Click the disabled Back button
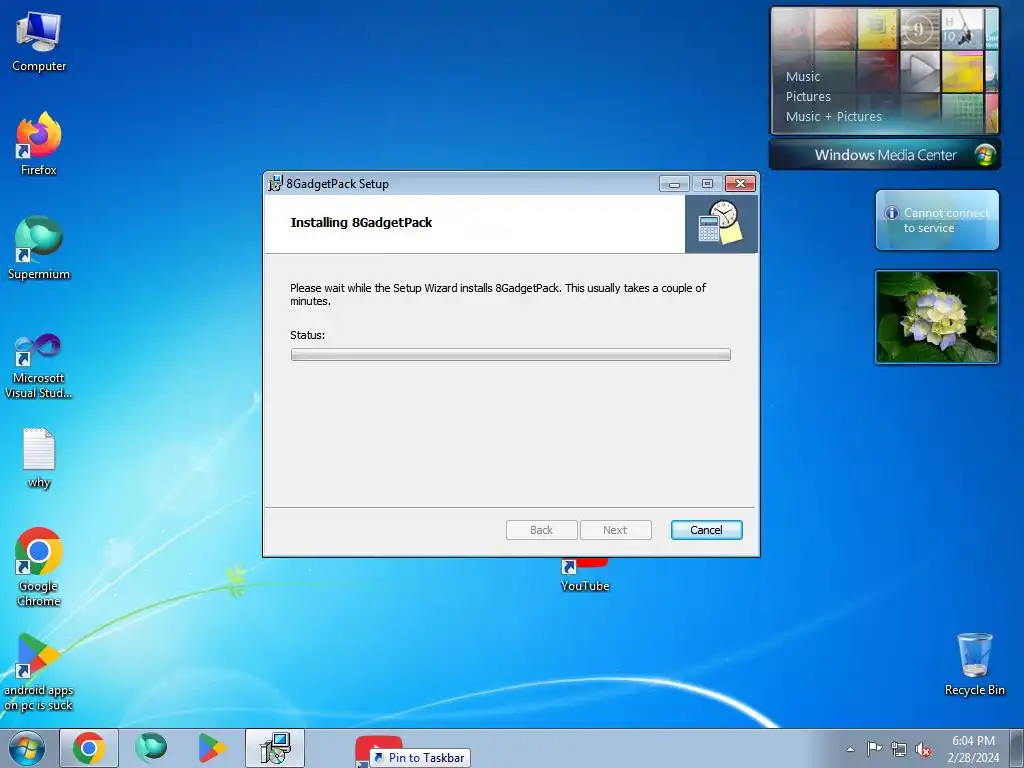Screen dimensions: 1024x768 pyautogui.click(x=541, y=530)
